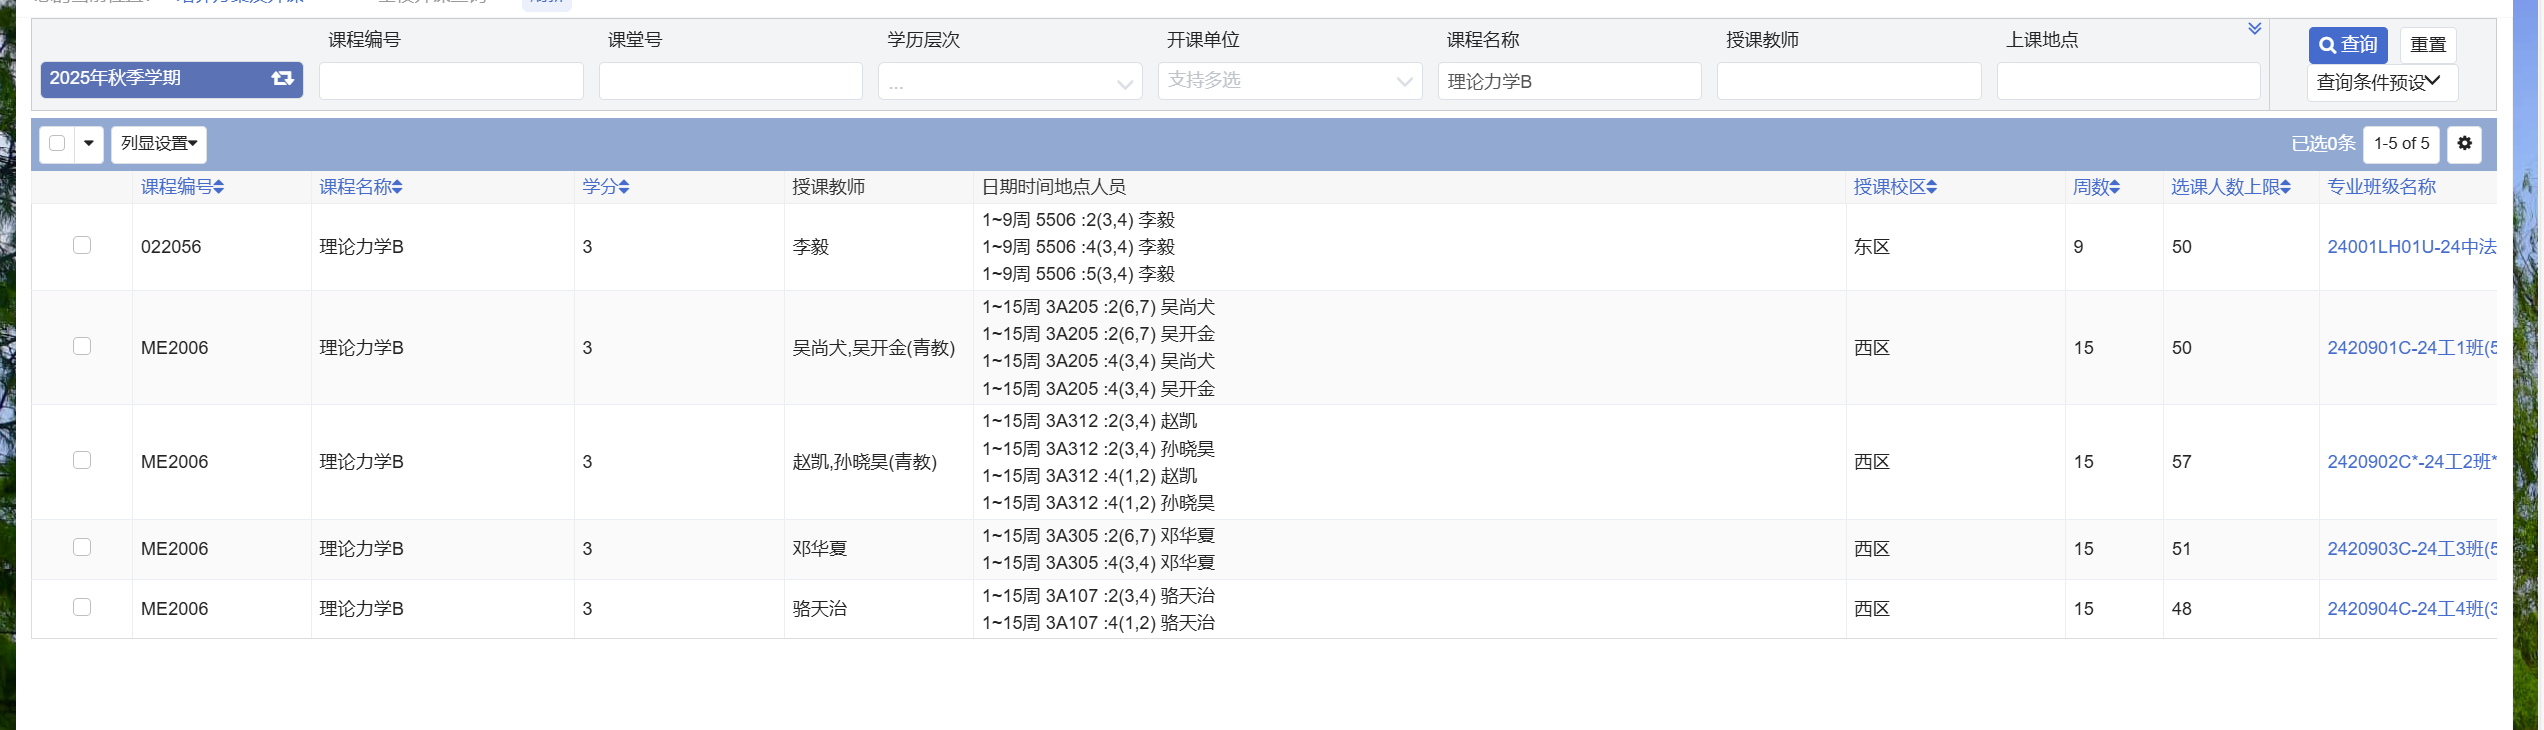Viewport: 2544px width, 730px height.
Task: Sort table by 课程名称 column
Action: (x=360, y=187)
